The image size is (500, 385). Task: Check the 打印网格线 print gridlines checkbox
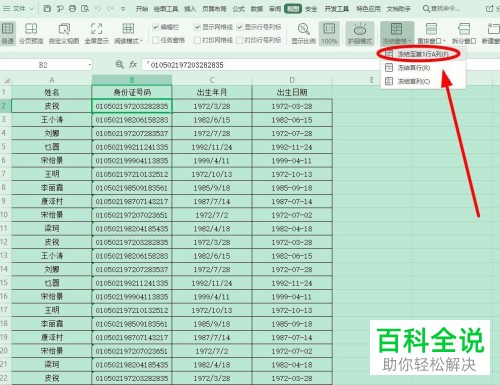point(197,40)
